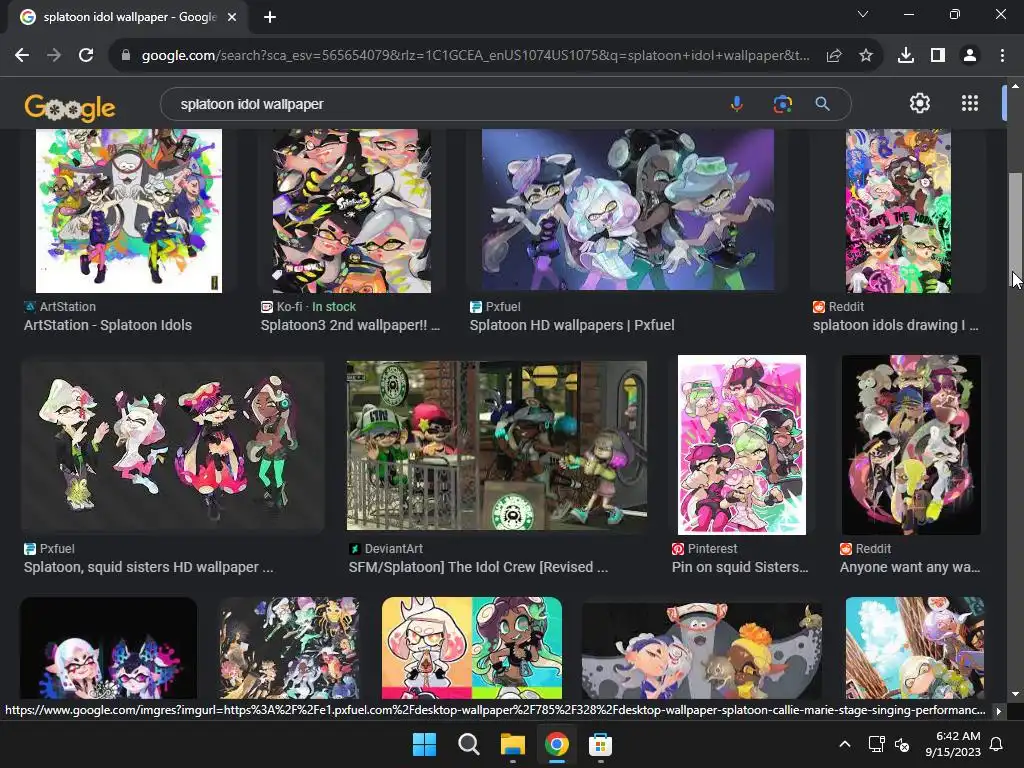Open Pinterest squid Sisters pin thumbnail
The height and width of the screenshot is (768, 1024).
point(742,445)
